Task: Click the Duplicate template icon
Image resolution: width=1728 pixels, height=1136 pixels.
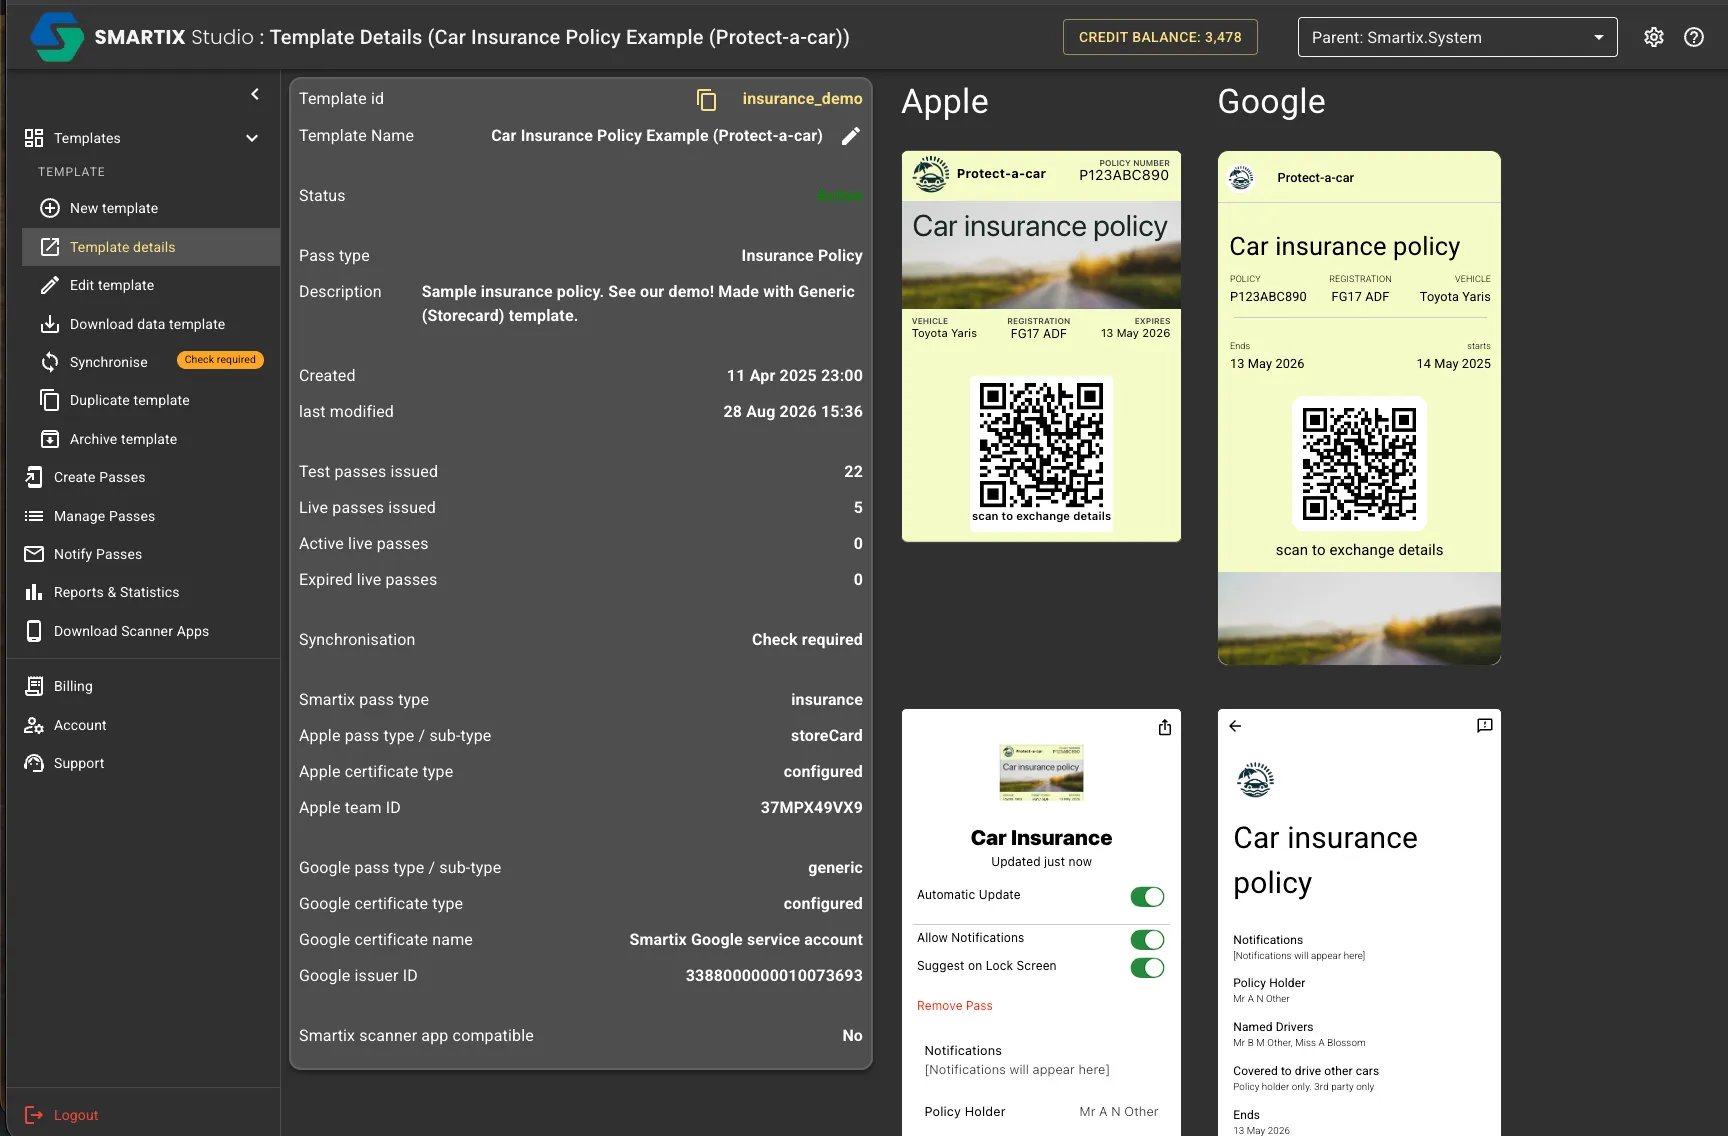Action: [50, 400]
